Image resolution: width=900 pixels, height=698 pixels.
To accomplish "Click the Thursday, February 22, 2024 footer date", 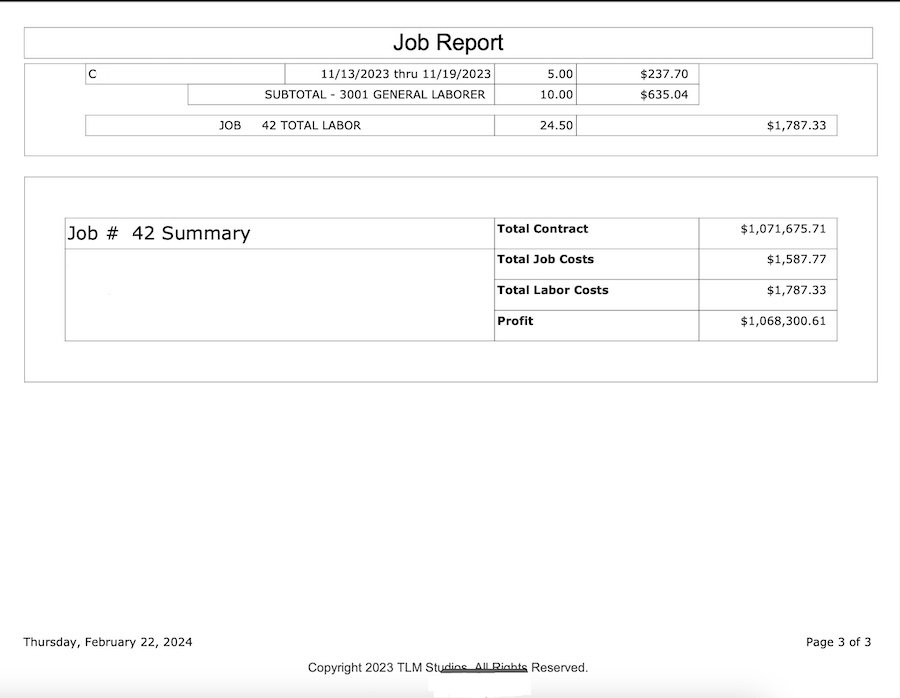I will pyautogui.click(x=108, y=642).
